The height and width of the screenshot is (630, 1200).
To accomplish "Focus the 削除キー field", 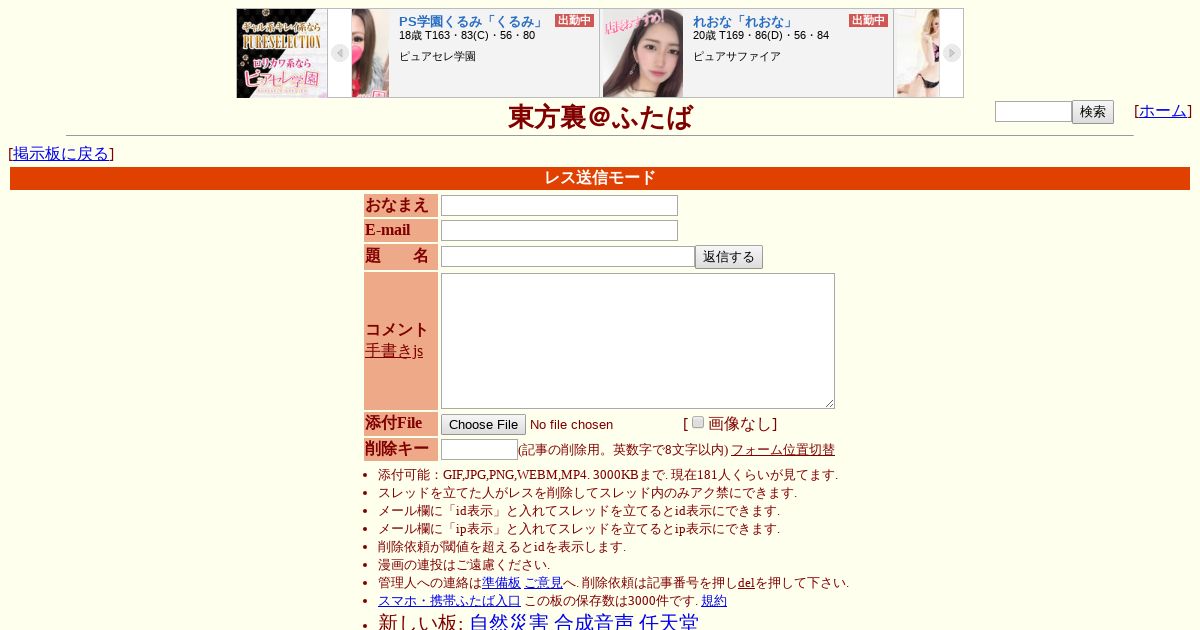I will pyautogui.click(x=479, y=449).
